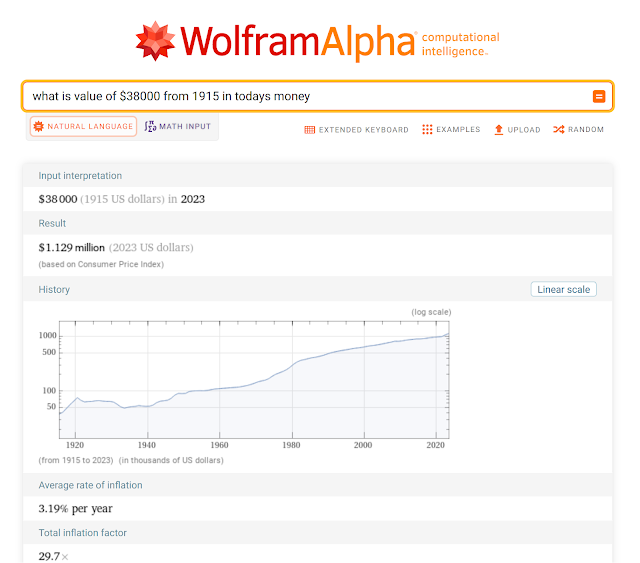This screenshot has width=640, height=563.
Task: Click the orange compute button in search box
Action: 599,96
